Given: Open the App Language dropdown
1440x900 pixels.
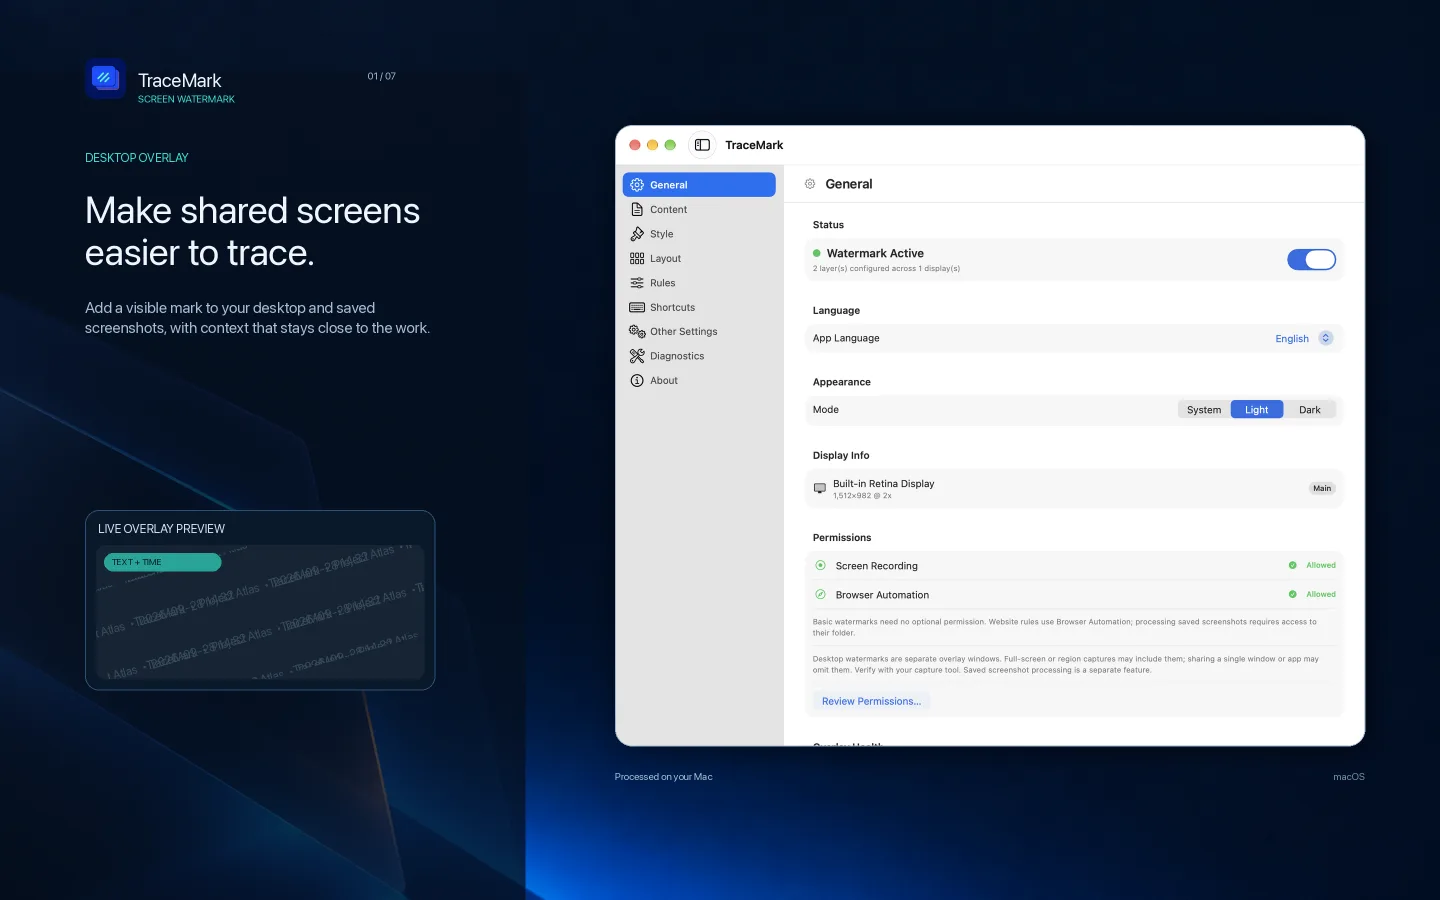Looking at the screenshot, I should [x=1304, y=338].
